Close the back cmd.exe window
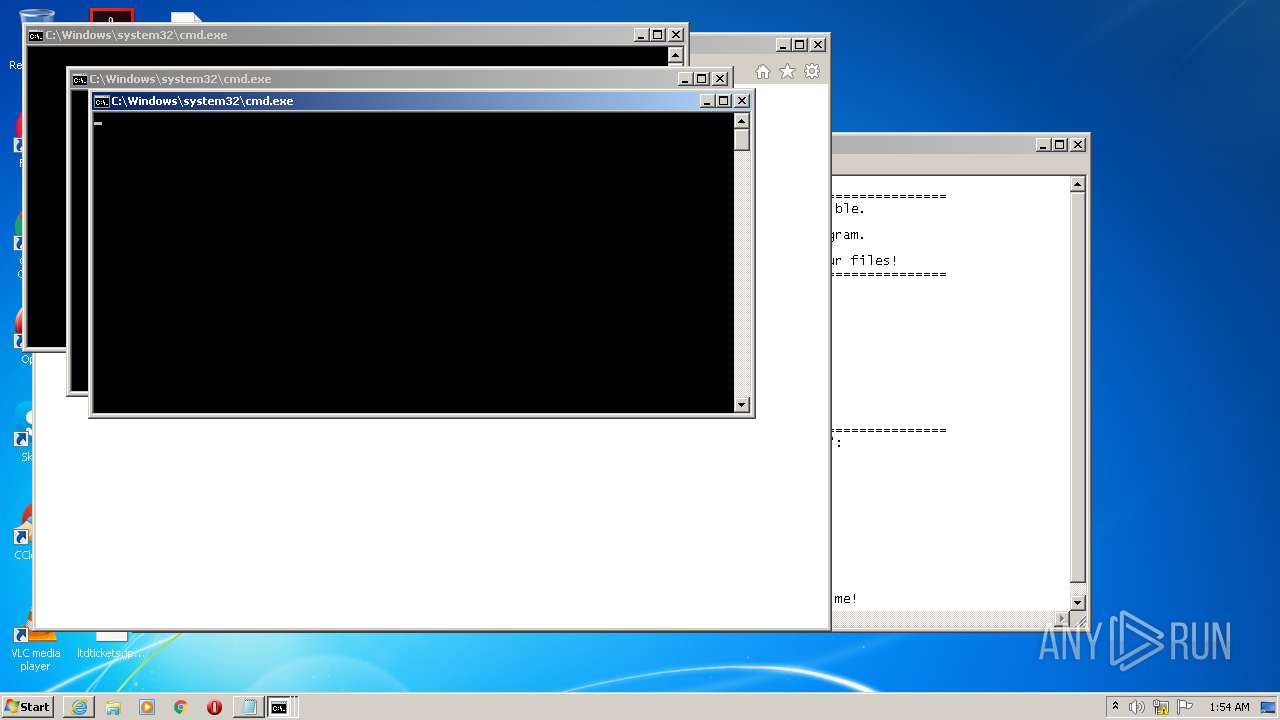Image resolution: width=1280 pixels, height=720 pixels. [676, 35]
